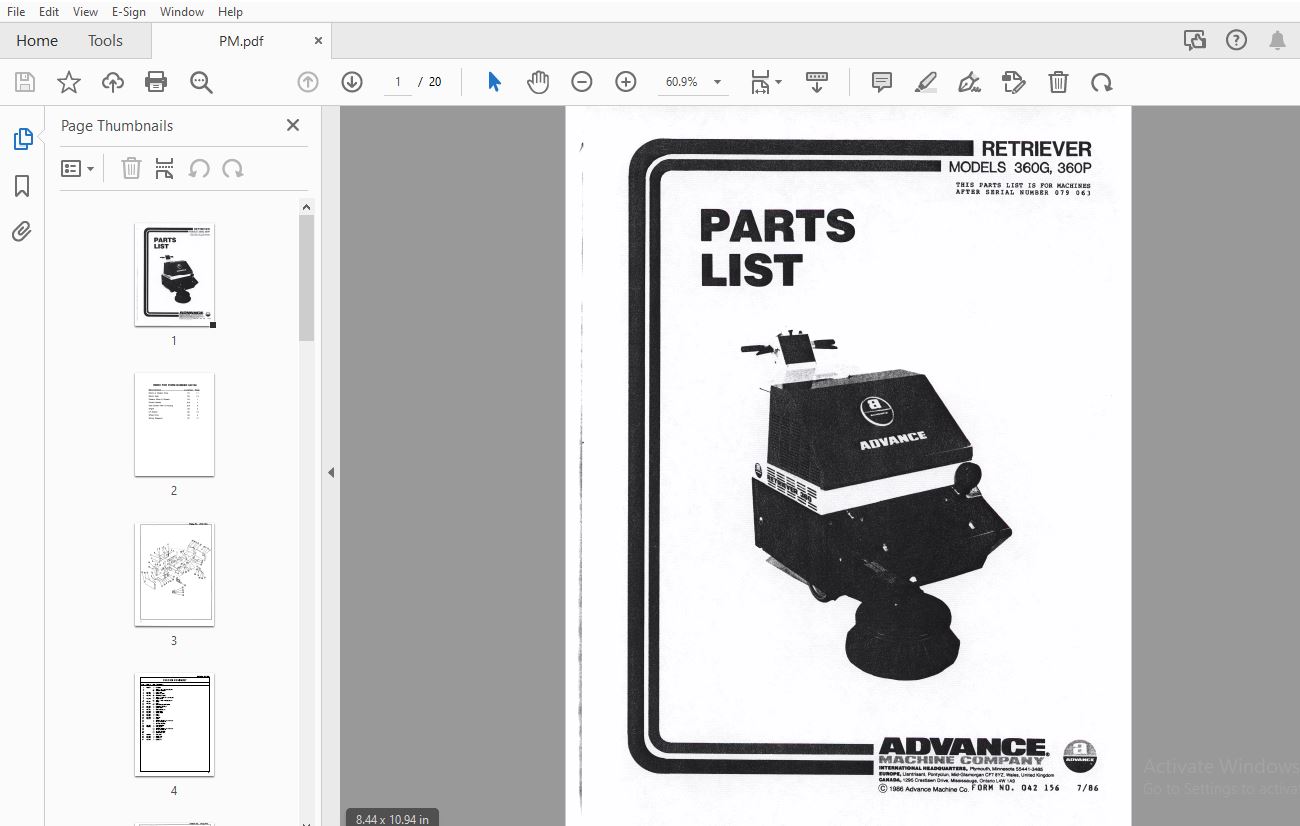This screenshot has height=826, width=1300.
Task: Click the Save file icon
Action: pos(25,82)
